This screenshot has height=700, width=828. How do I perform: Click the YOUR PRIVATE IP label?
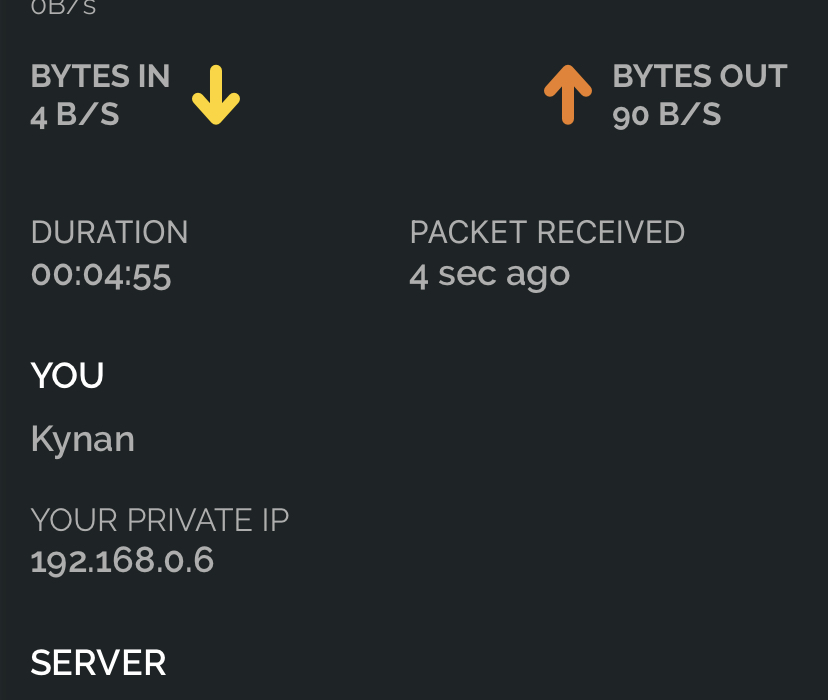pyautogui.click(x=160, y=520)
